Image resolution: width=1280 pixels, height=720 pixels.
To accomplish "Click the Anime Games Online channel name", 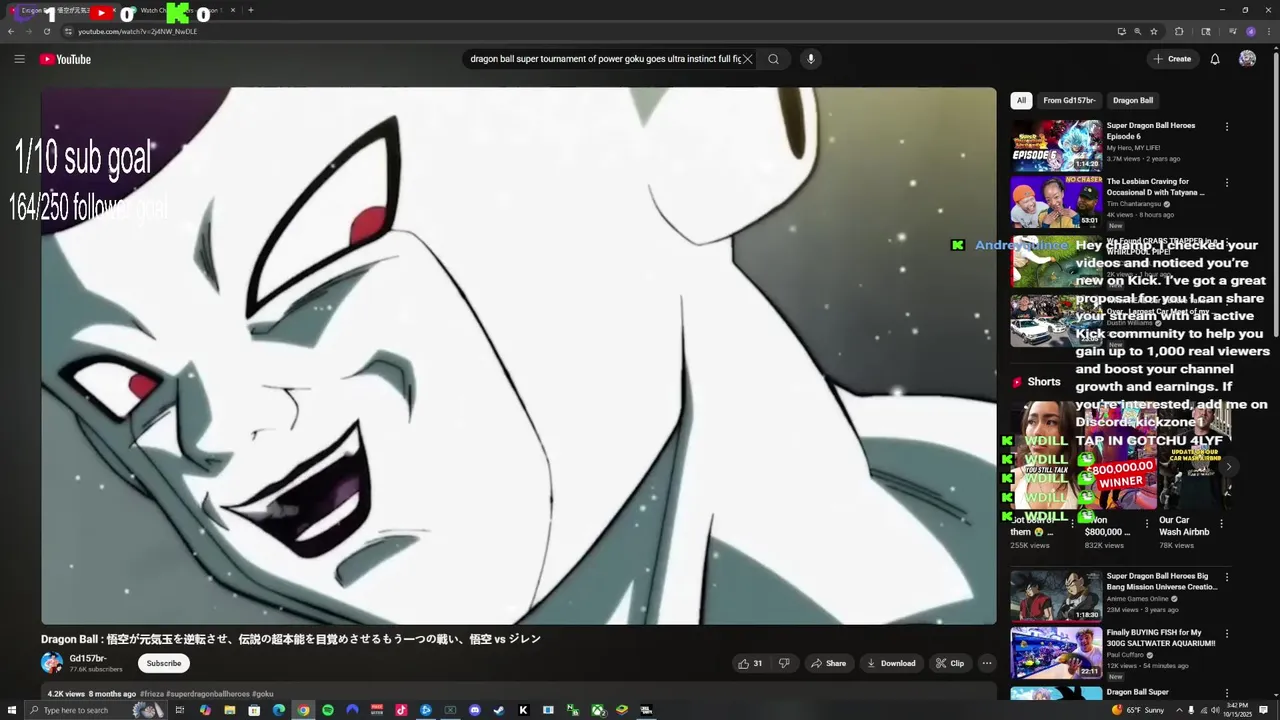I will [x=1137, y=599].
